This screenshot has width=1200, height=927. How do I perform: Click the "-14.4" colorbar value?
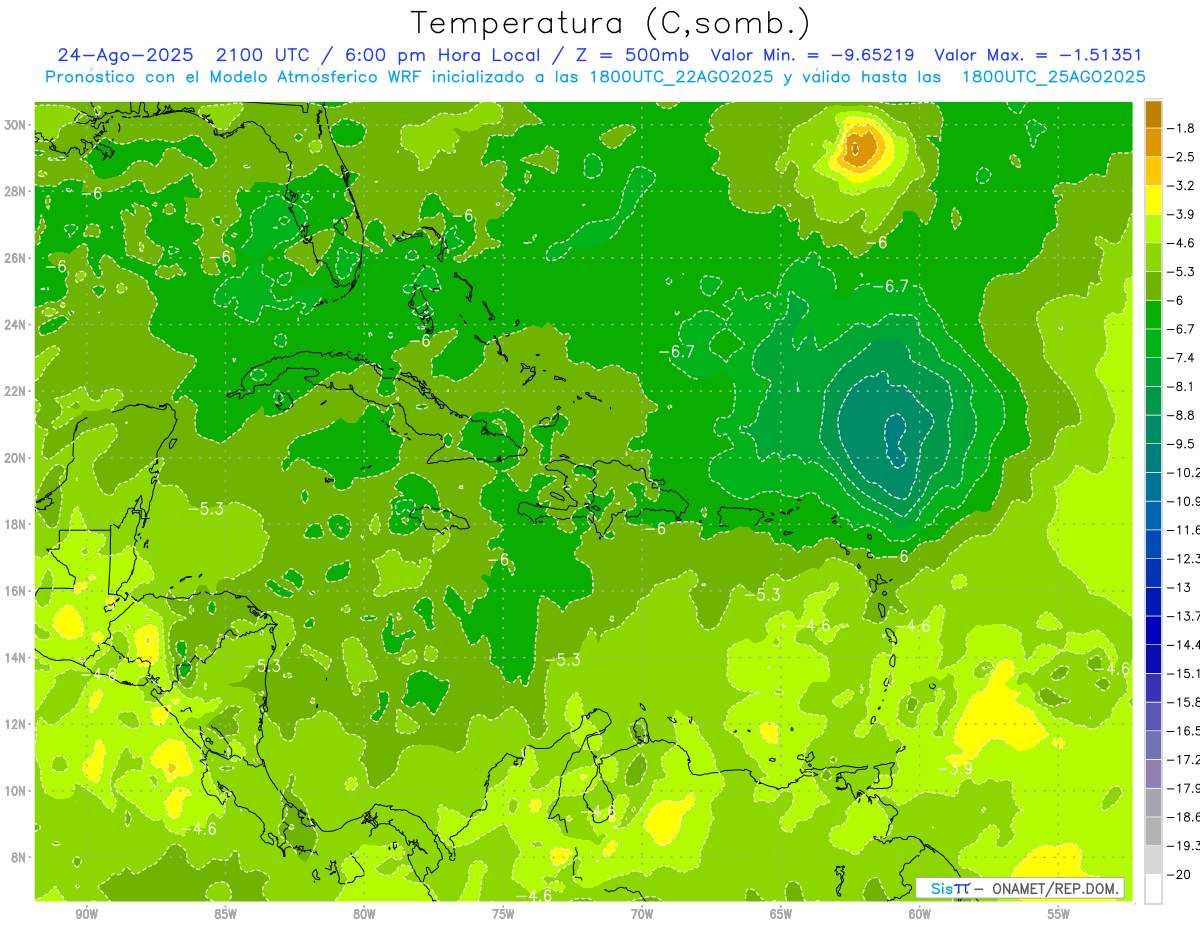tap(1184, 645)
